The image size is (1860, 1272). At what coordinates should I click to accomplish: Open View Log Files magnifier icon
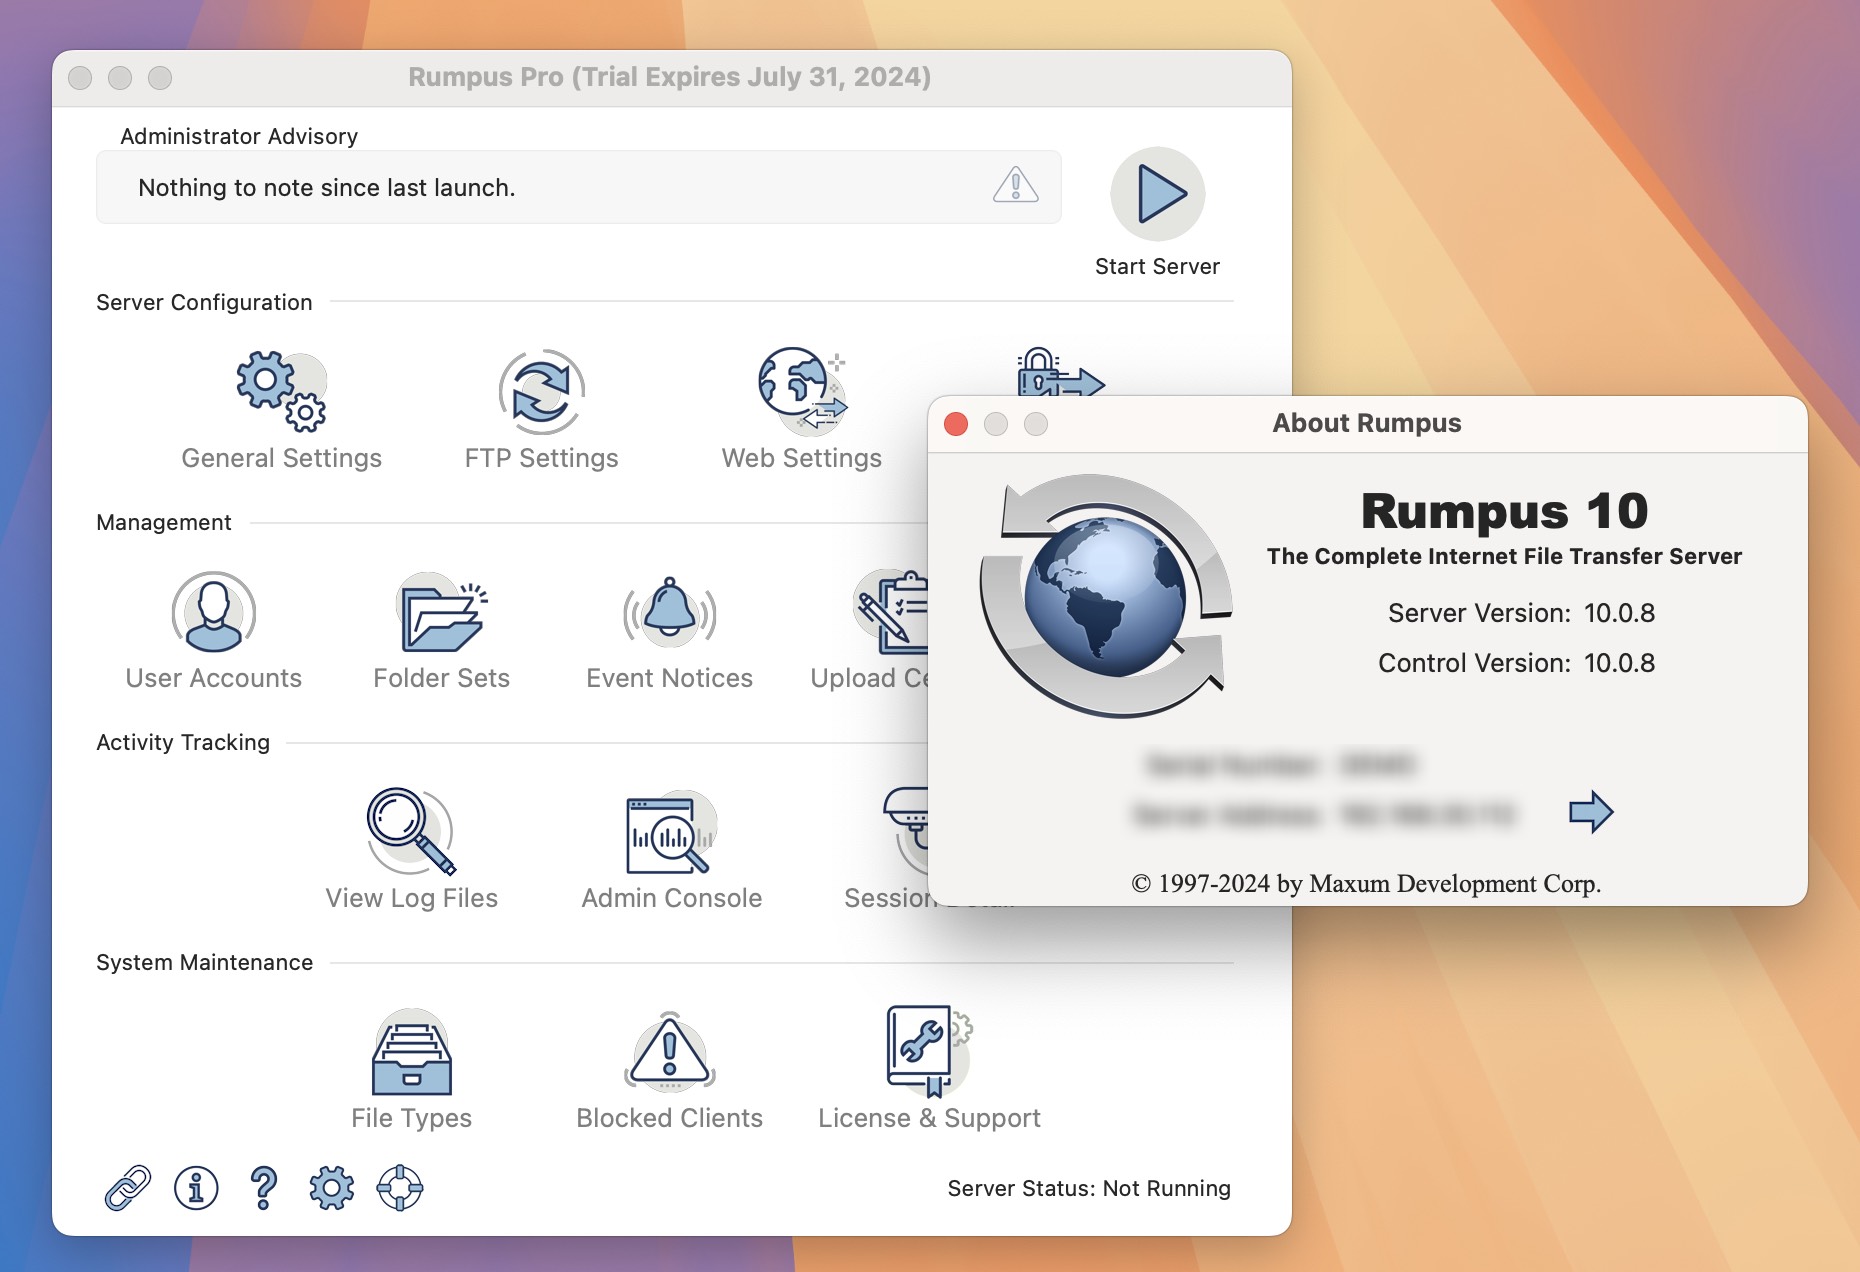click(411, 832)
